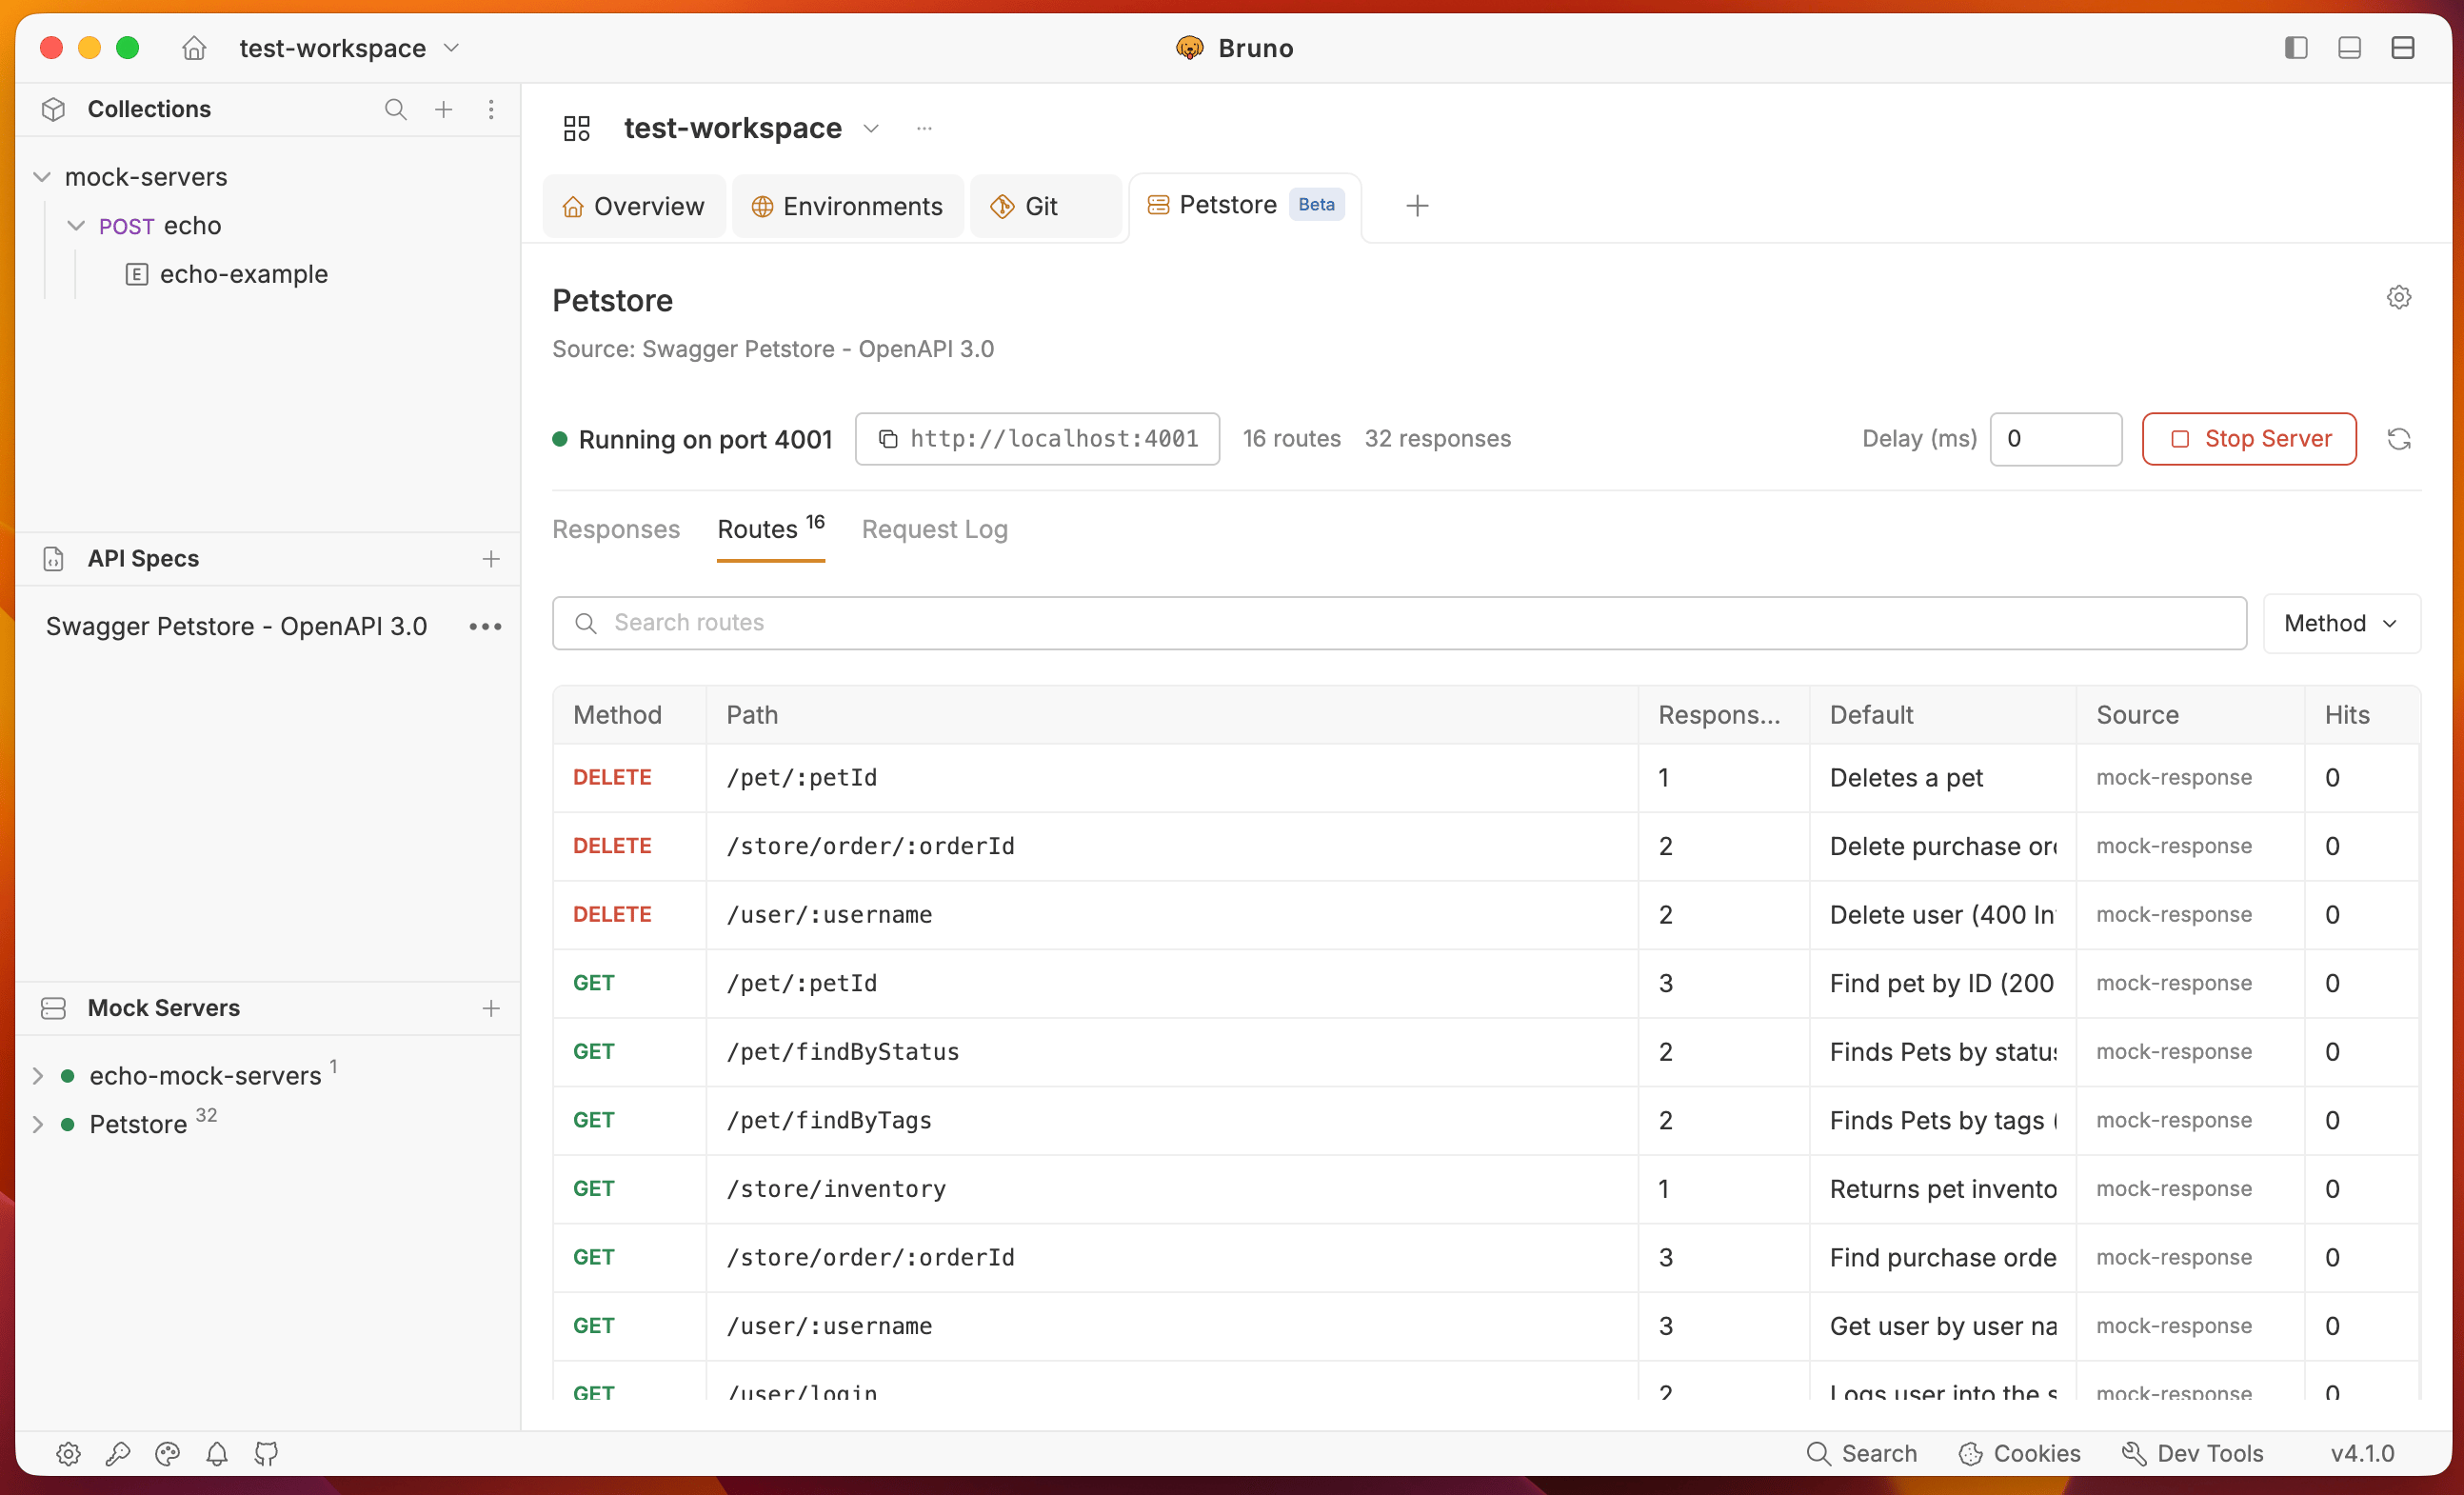Add a new collection with plus icon
This screenshot has width=2464, height=1495.
pos(443,109)
